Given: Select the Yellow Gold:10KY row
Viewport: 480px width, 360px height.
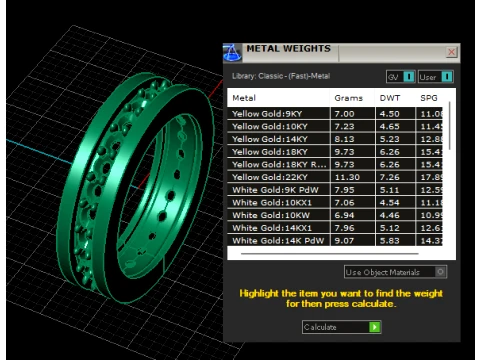Looking at the screenshot, I should (x=335, y=126).
